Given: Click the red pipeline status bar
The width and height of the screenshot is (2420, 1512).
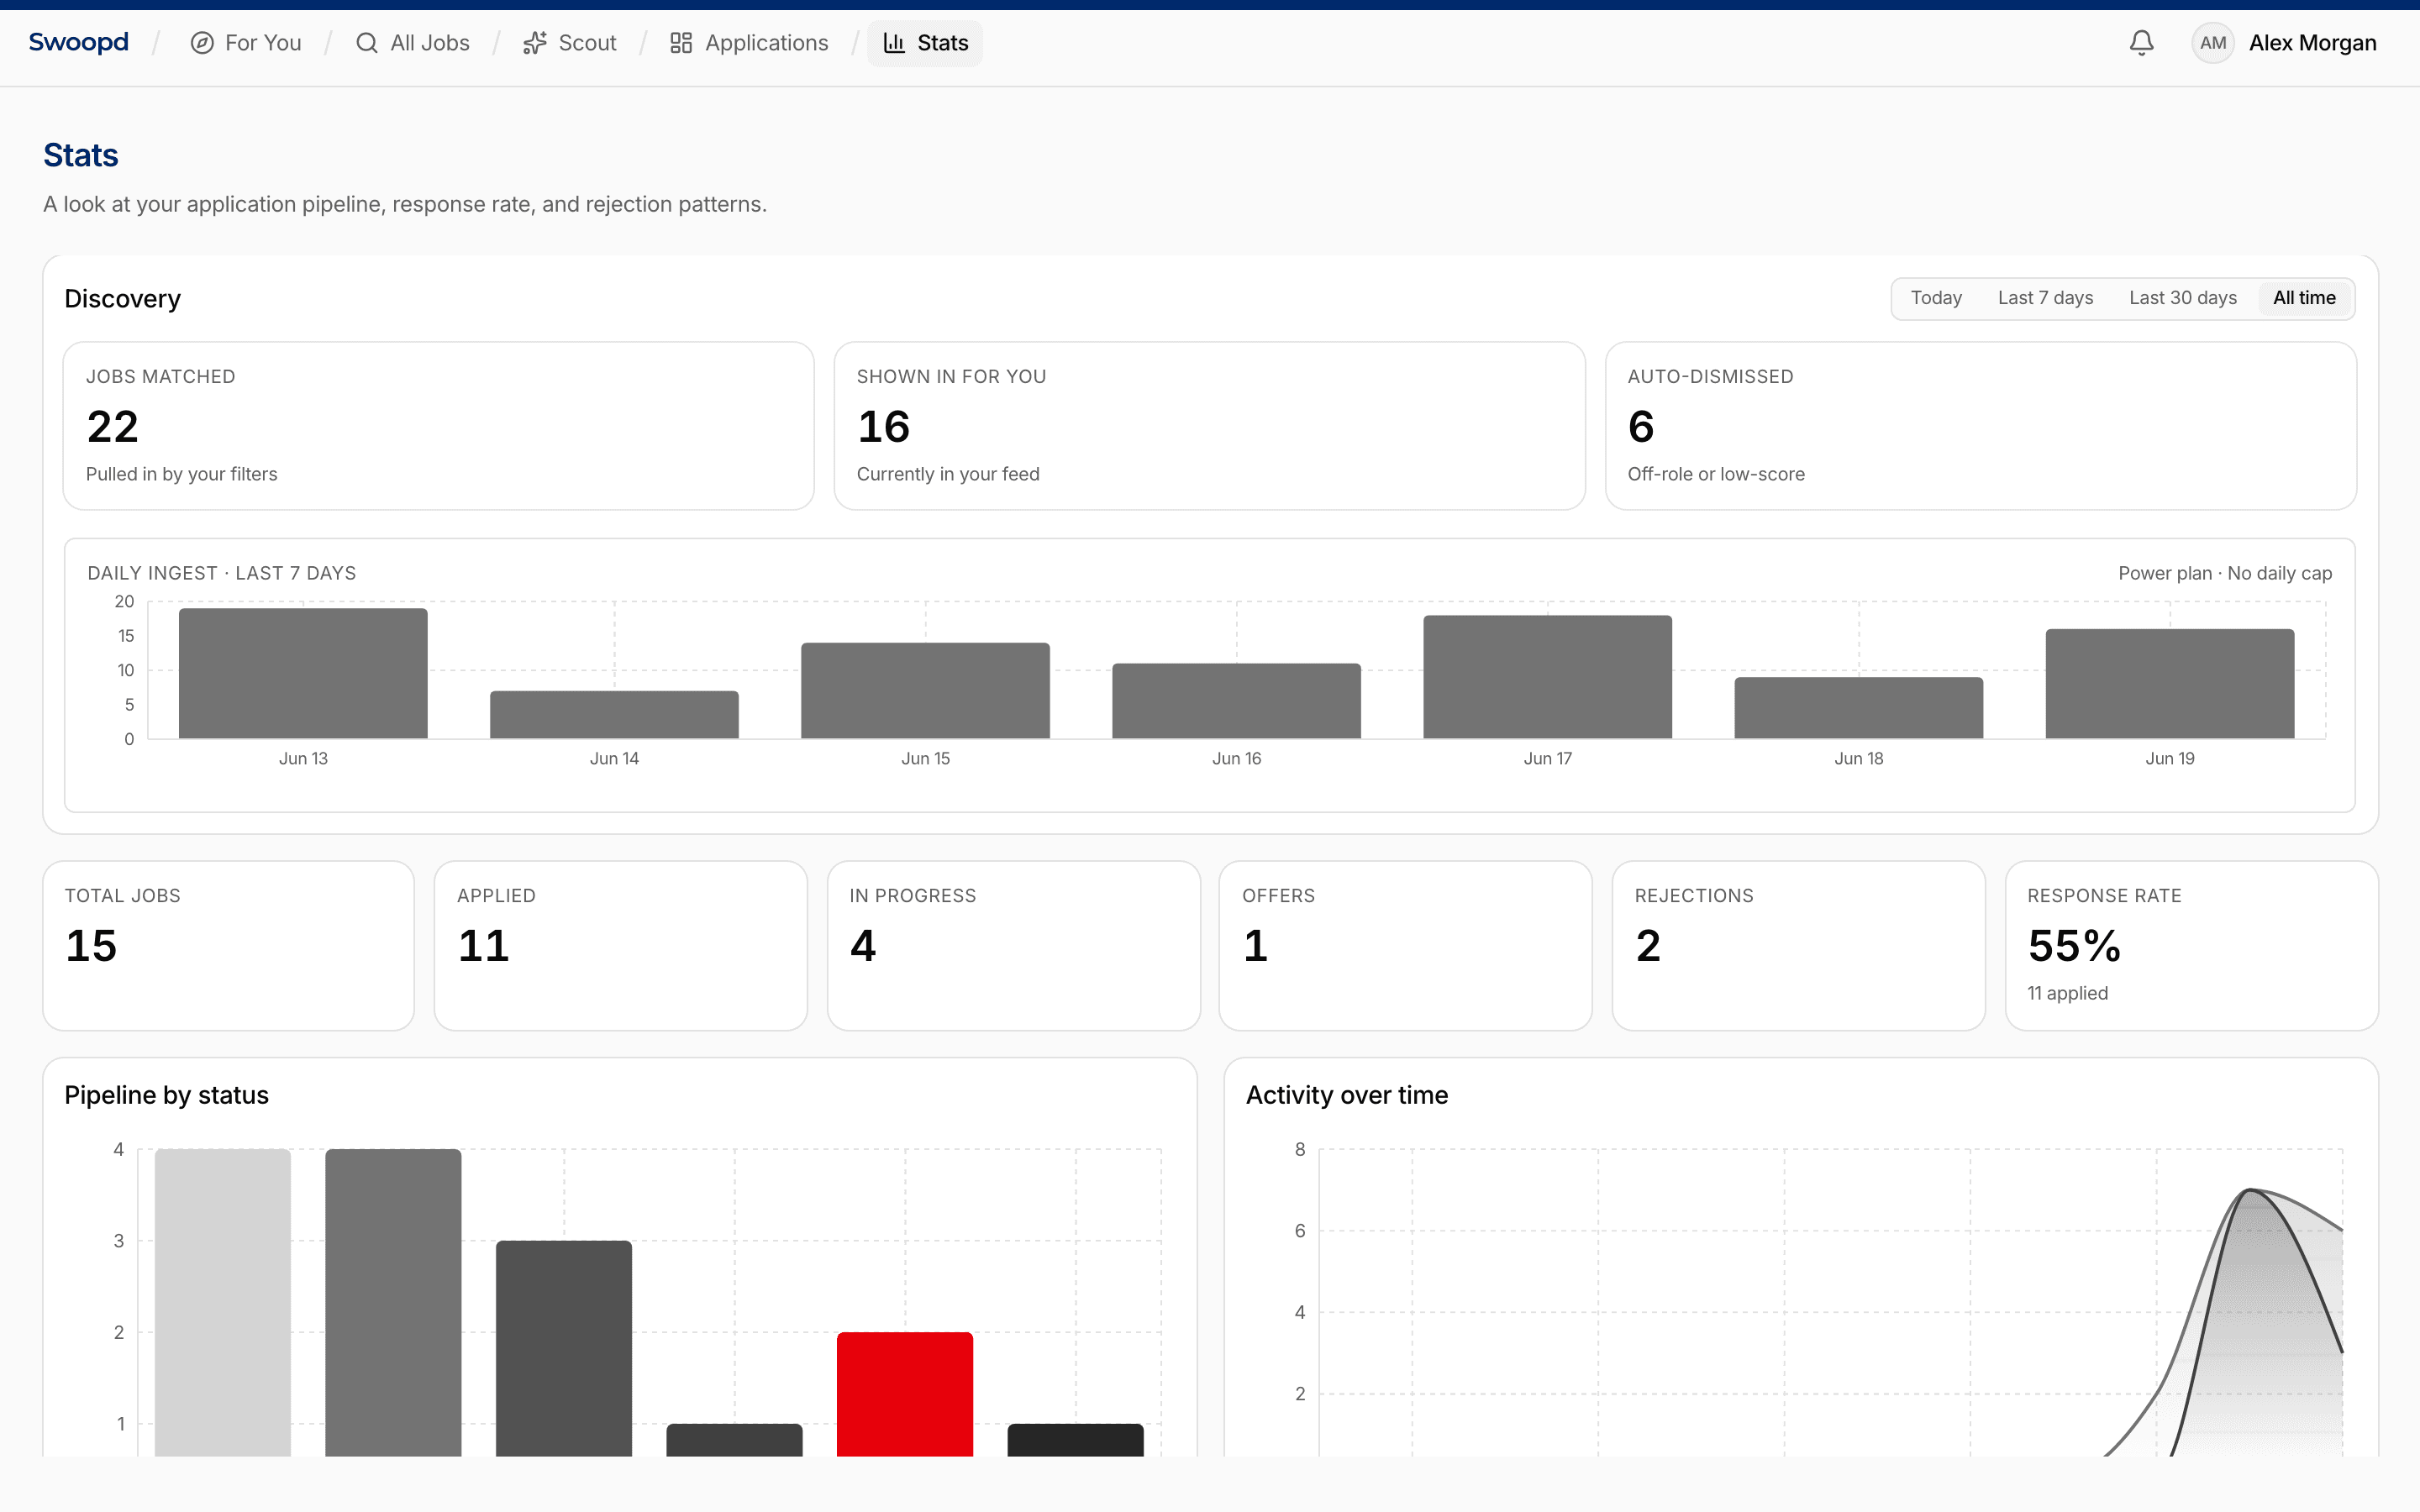Looking at the screenshot, I should pyautogui.click(x=904, y=1394).
